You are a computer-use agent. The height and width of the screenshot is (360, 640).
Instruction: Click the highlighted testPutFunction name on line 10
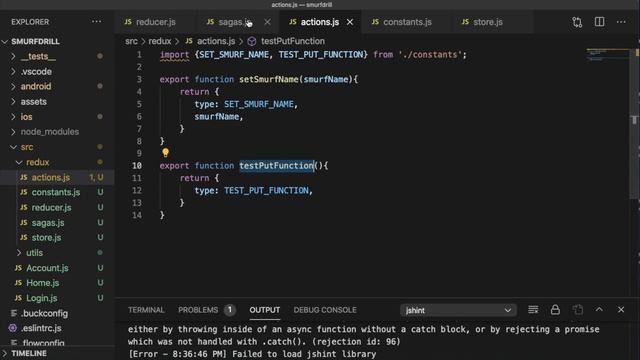[276, 166]
